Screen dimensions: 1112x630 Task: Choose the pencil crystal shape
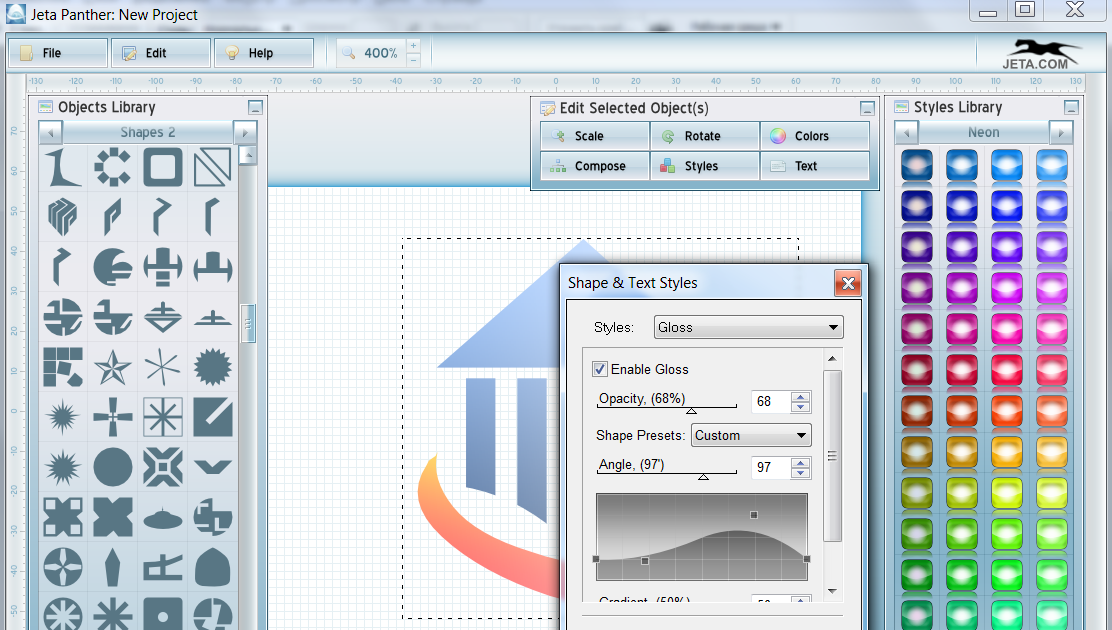(x=113, y=567)
